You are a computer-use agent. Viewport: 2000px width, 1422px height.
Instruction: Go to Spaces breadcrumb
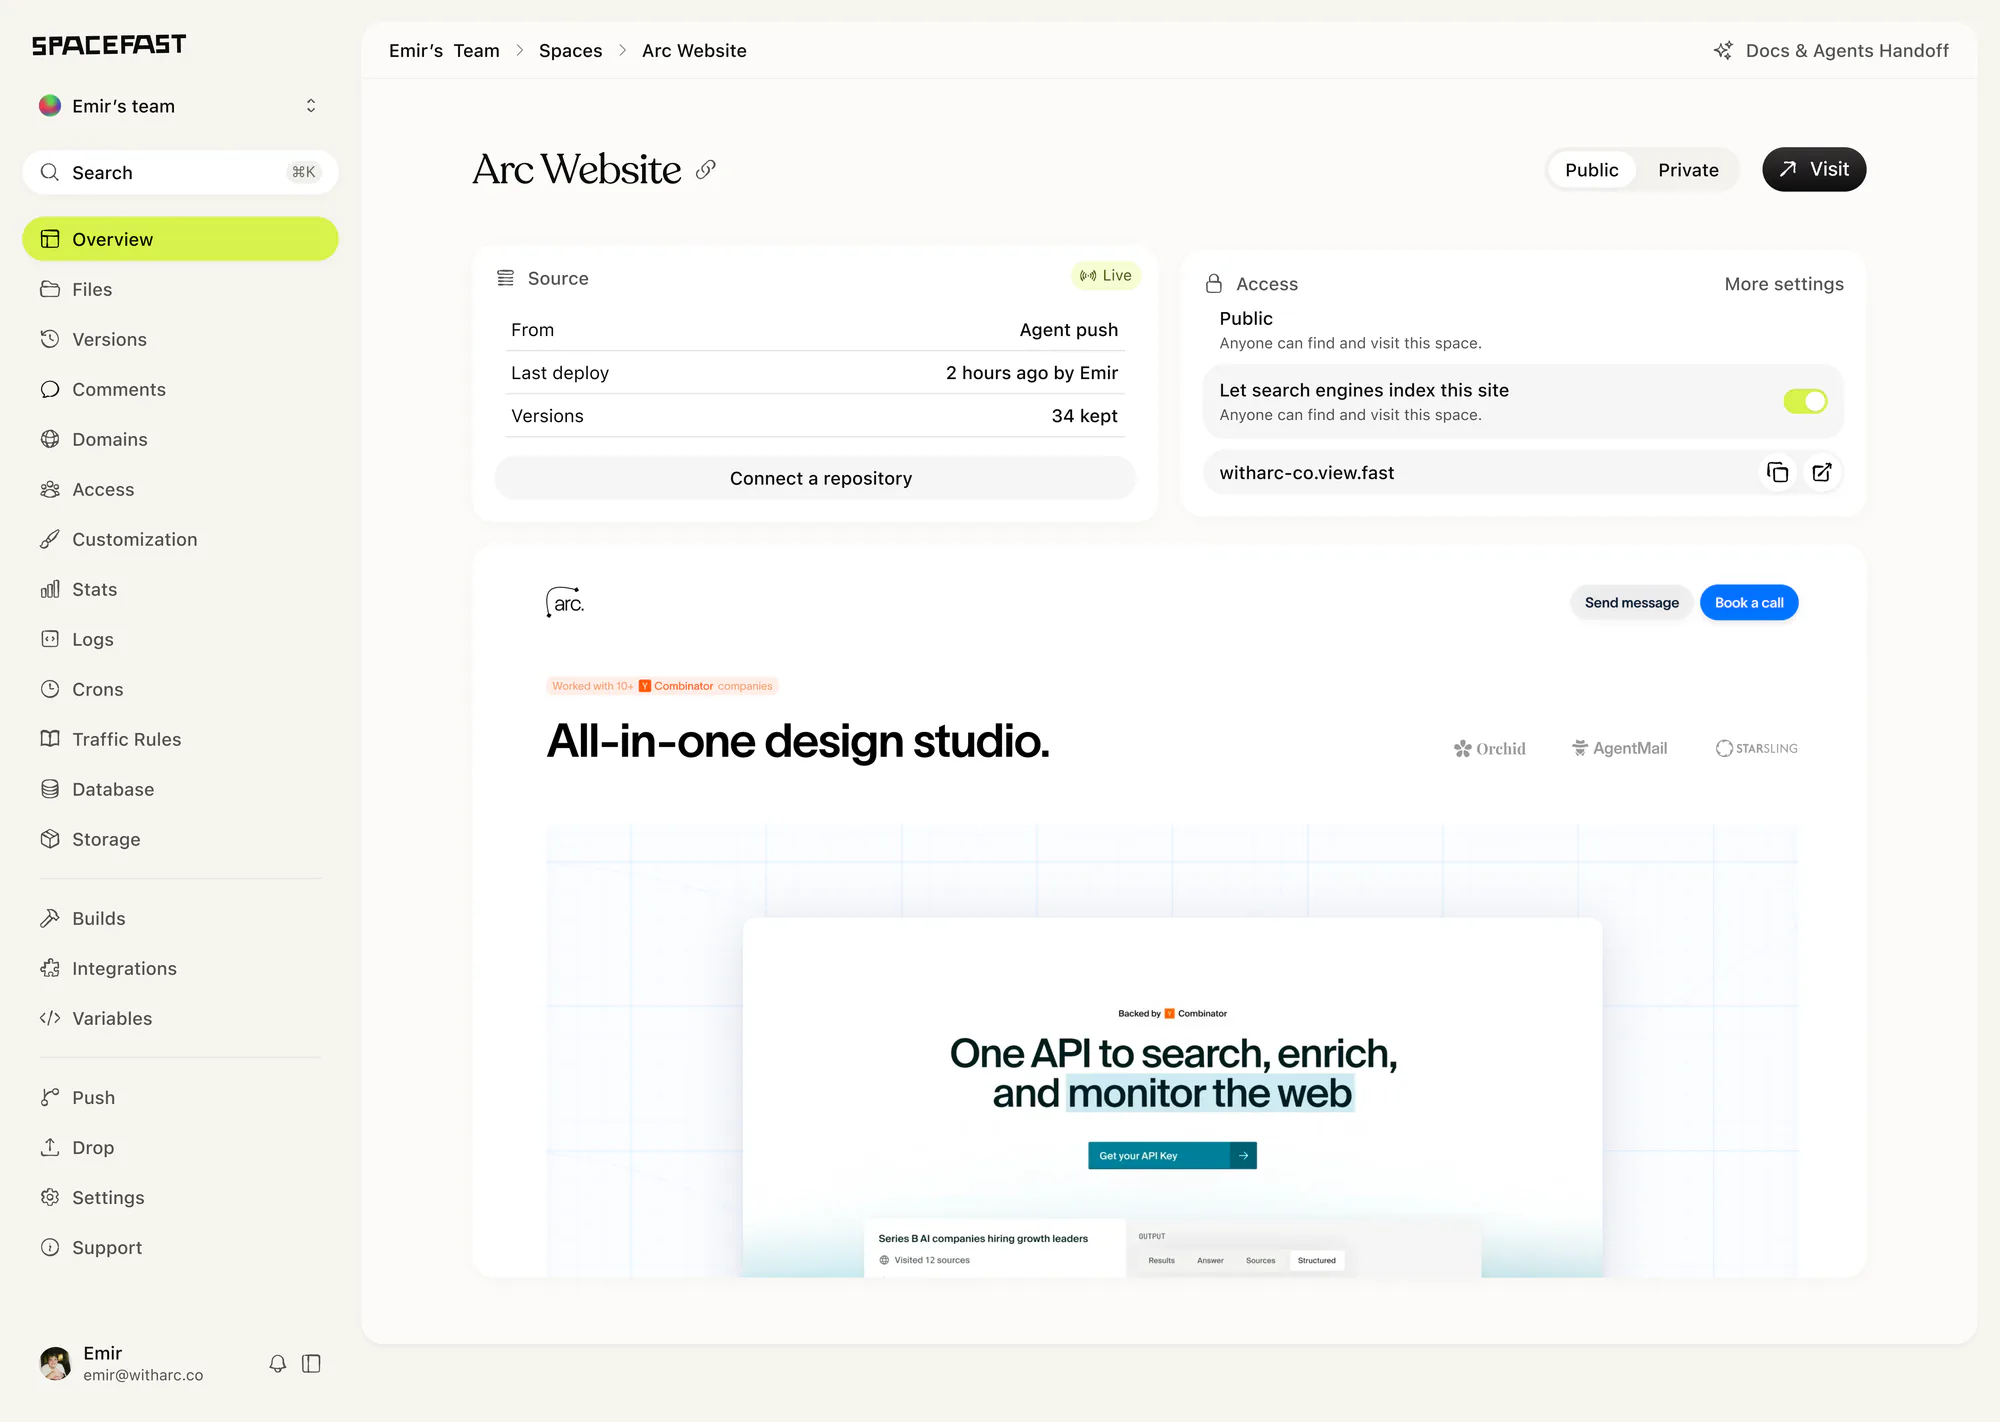[570, 50]
